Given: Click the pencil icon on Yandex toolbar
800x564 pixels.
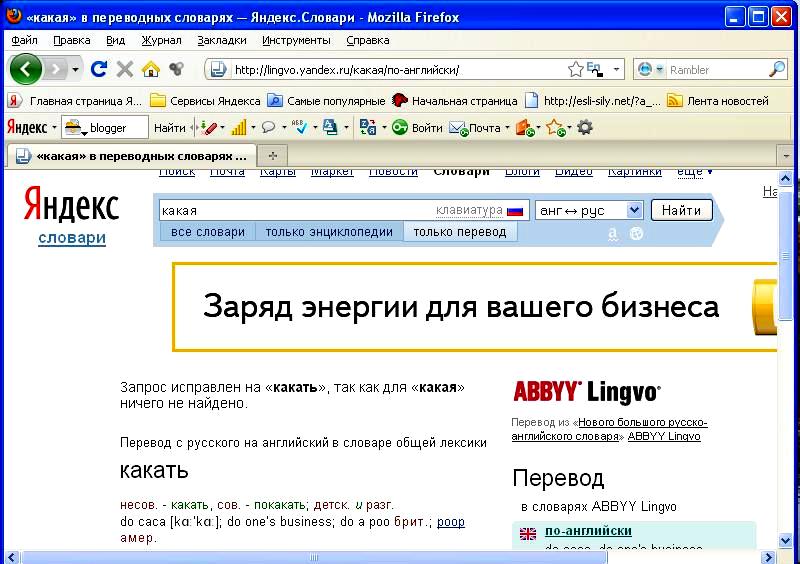Looking at the screenshot, I should tap(208, 128).
